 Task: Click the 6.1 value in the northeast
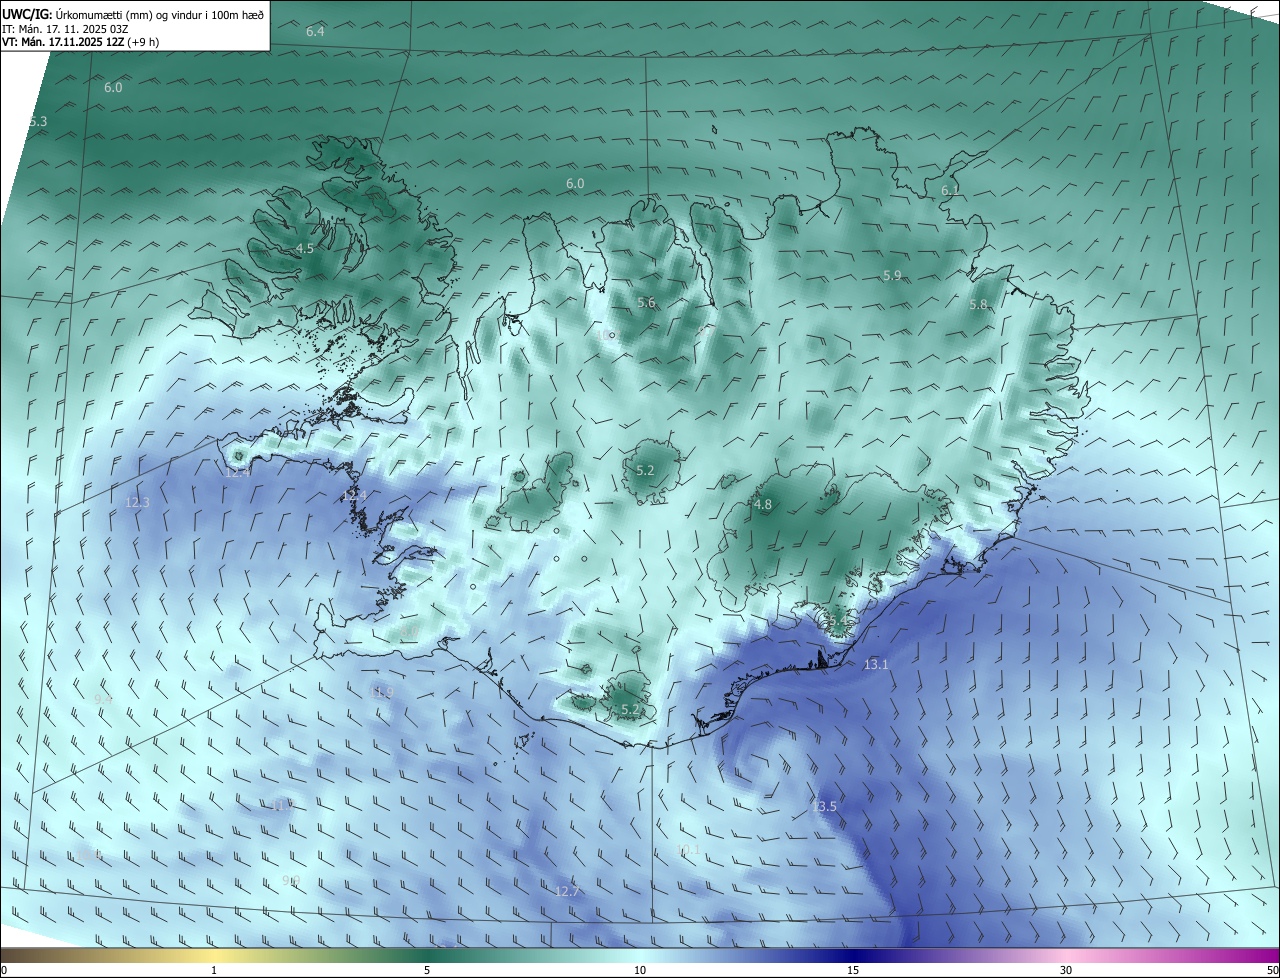coord(950,190)
